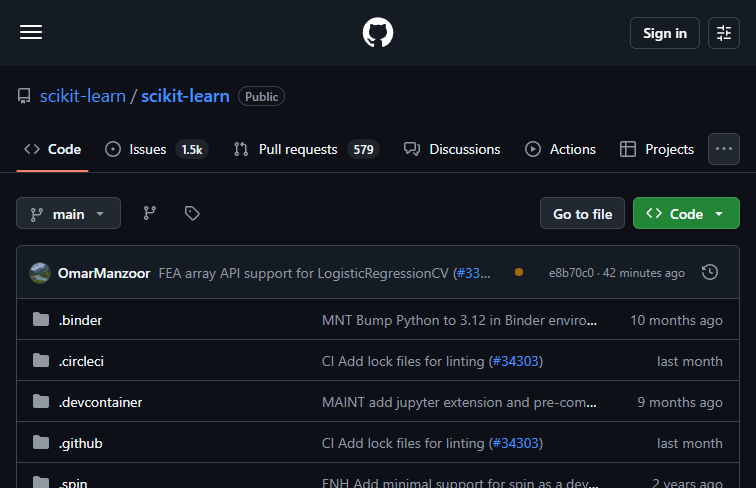Image resolution: width=756 pixels, height=488 pixels.
Task: Open MAINT add jupyter extension commit
Action: coord(459,402)
